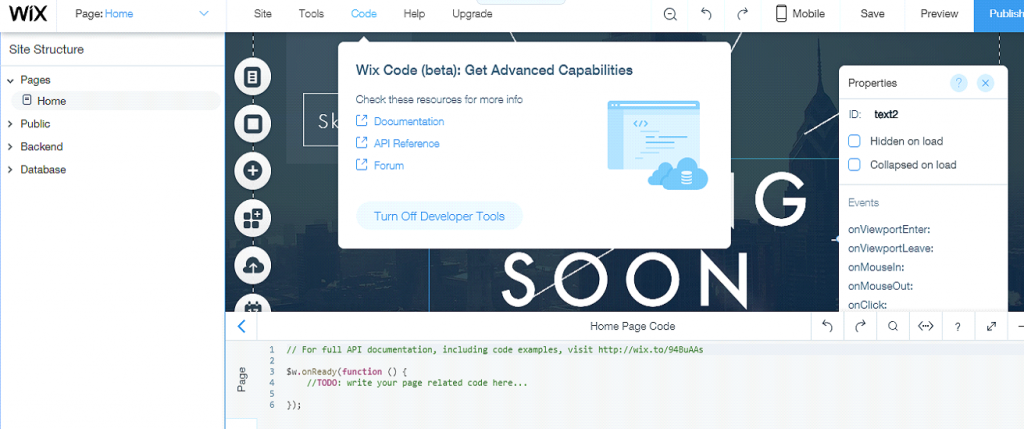Image resolution: width=1024 pixels, height=429 pixels.
Task: Click the code format brackets icon
Action: click(925, 326)
